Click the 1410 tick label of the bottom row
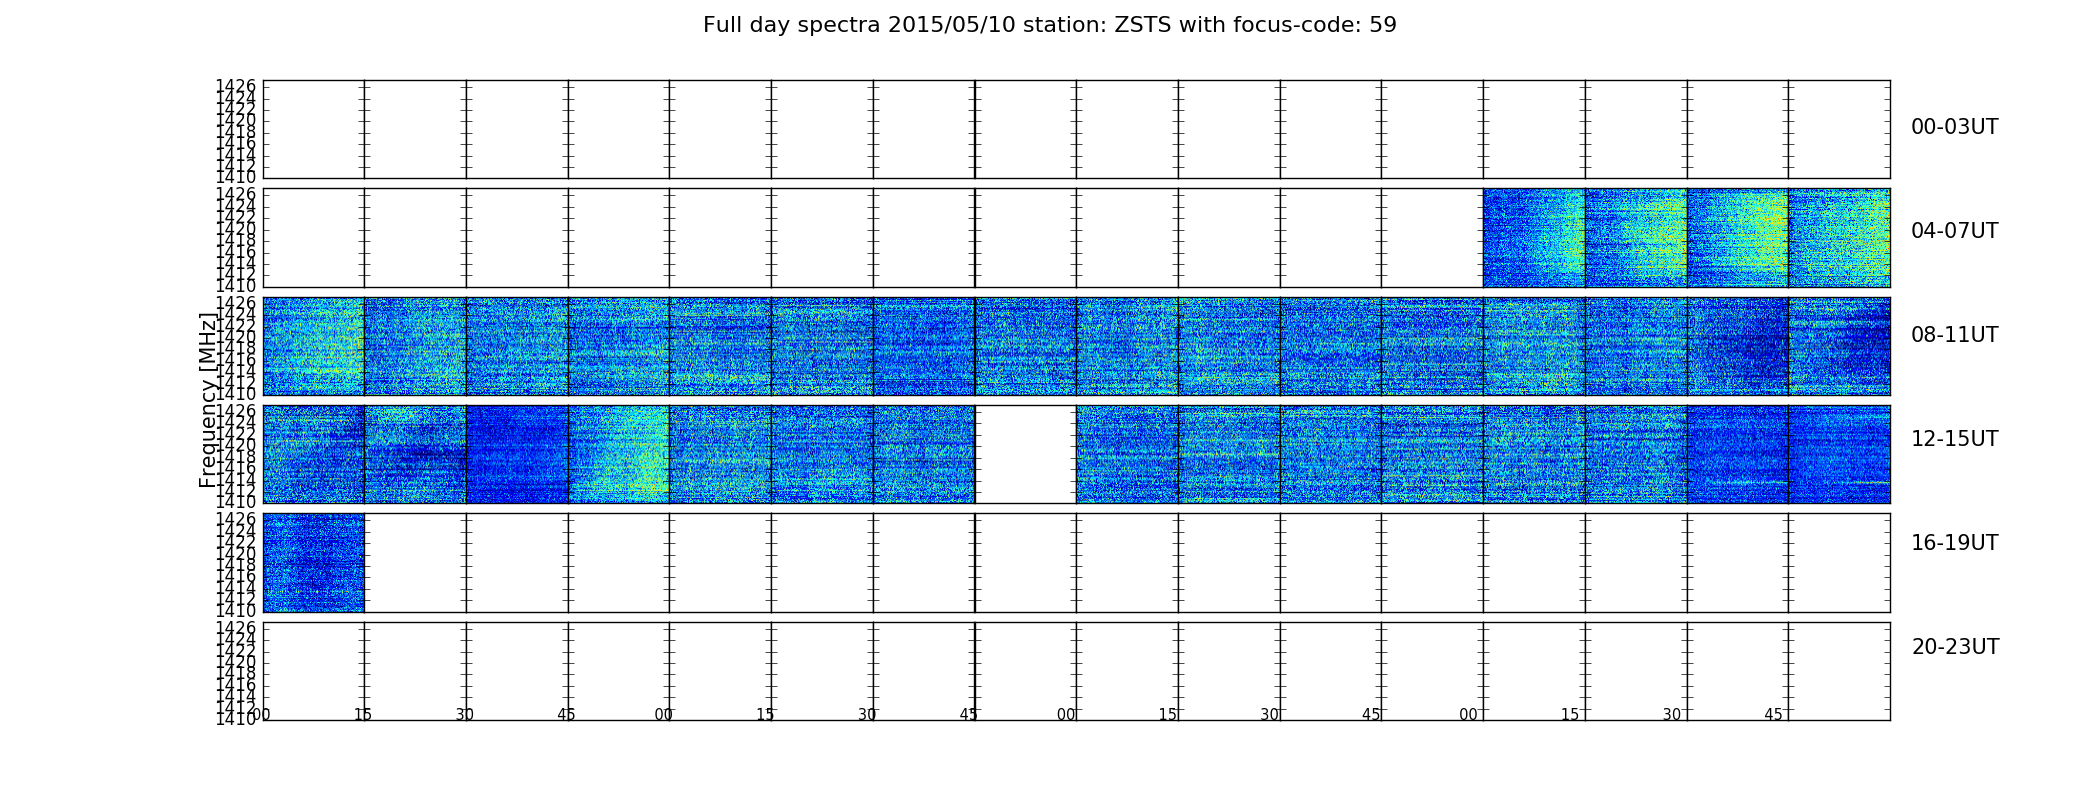 (x=236, y=718)
